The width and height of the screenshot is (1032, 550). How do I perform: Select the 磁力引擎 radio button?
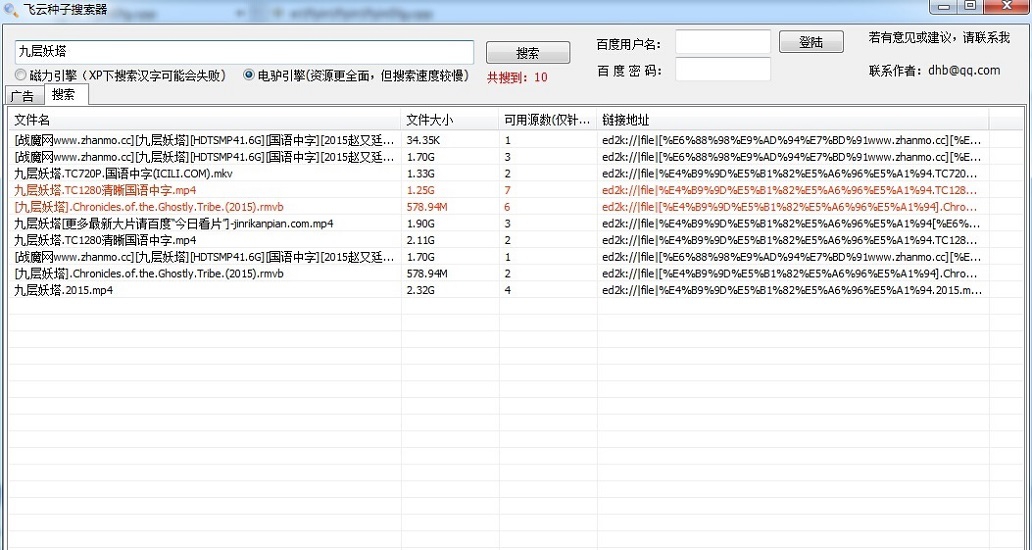click(21, 75)
